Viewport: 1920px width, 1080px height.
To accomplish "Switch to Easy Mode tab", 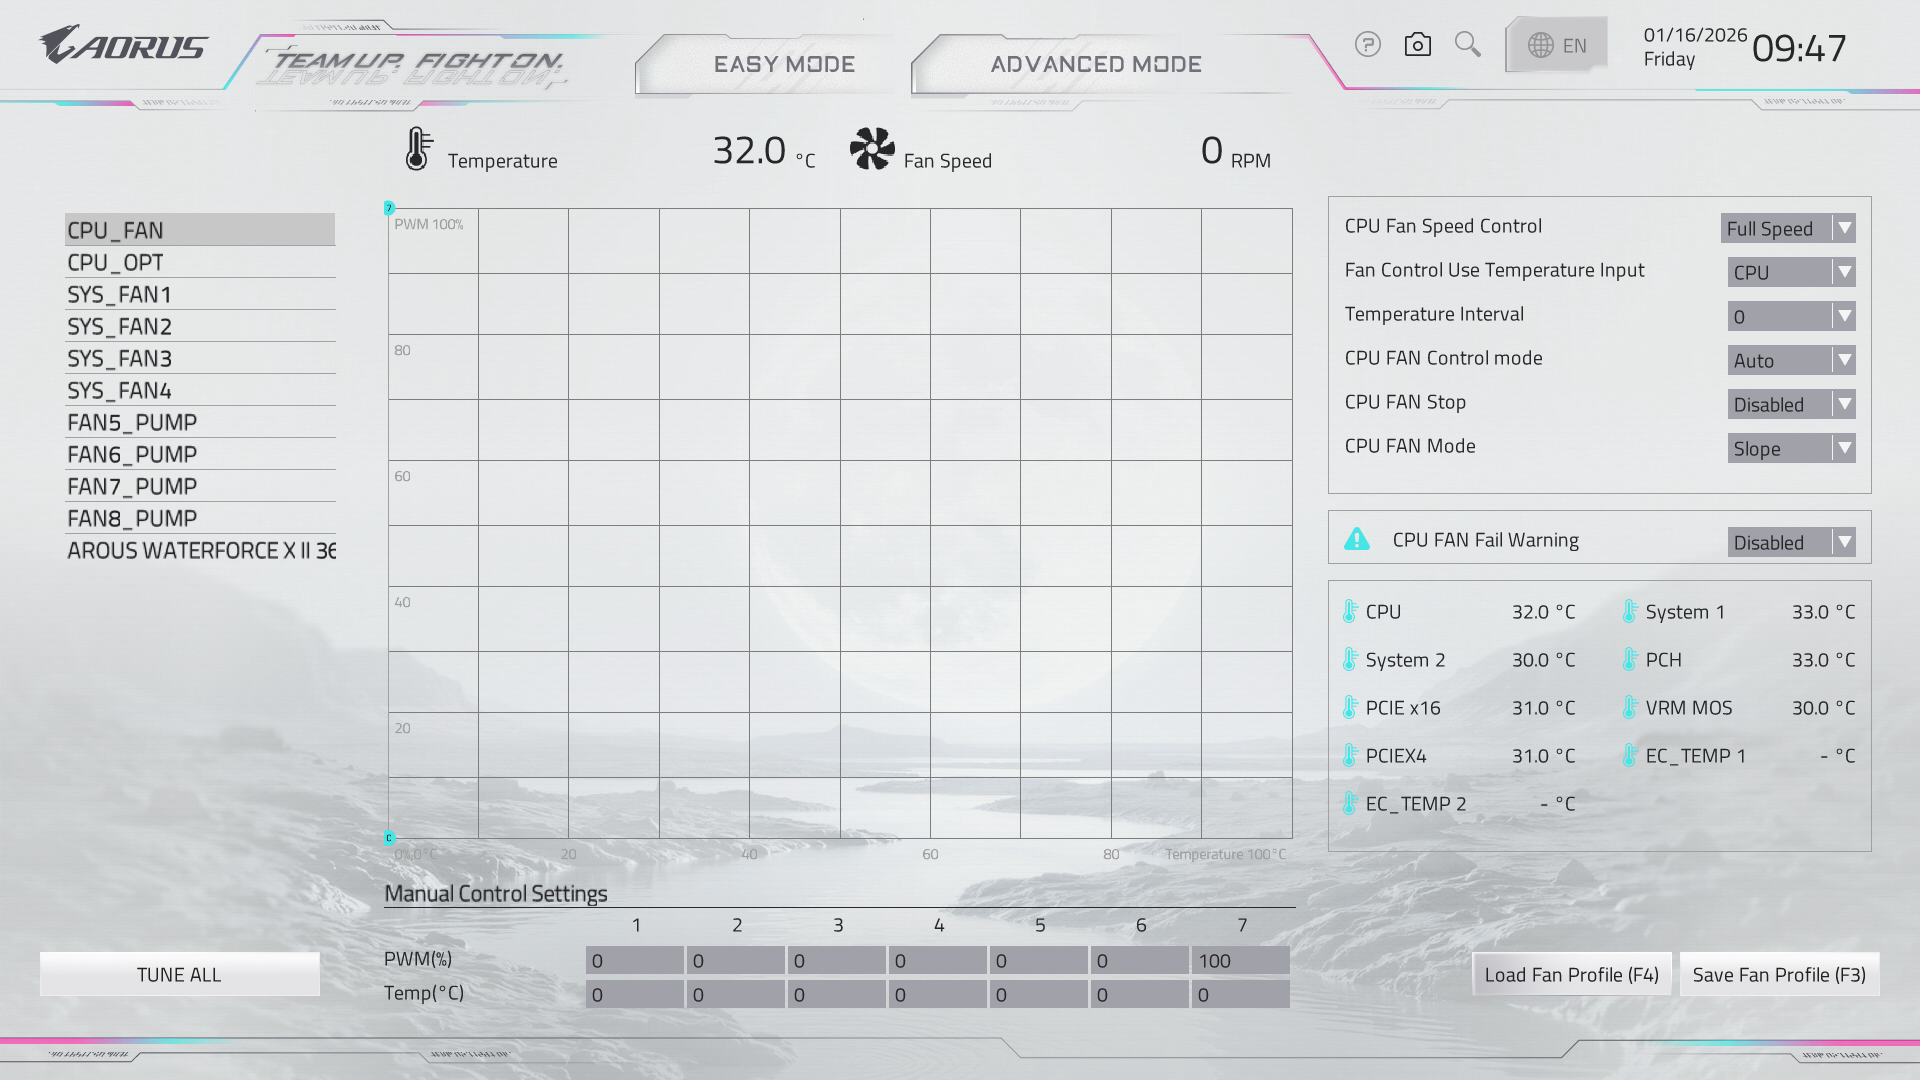I will tap(784, 65).
